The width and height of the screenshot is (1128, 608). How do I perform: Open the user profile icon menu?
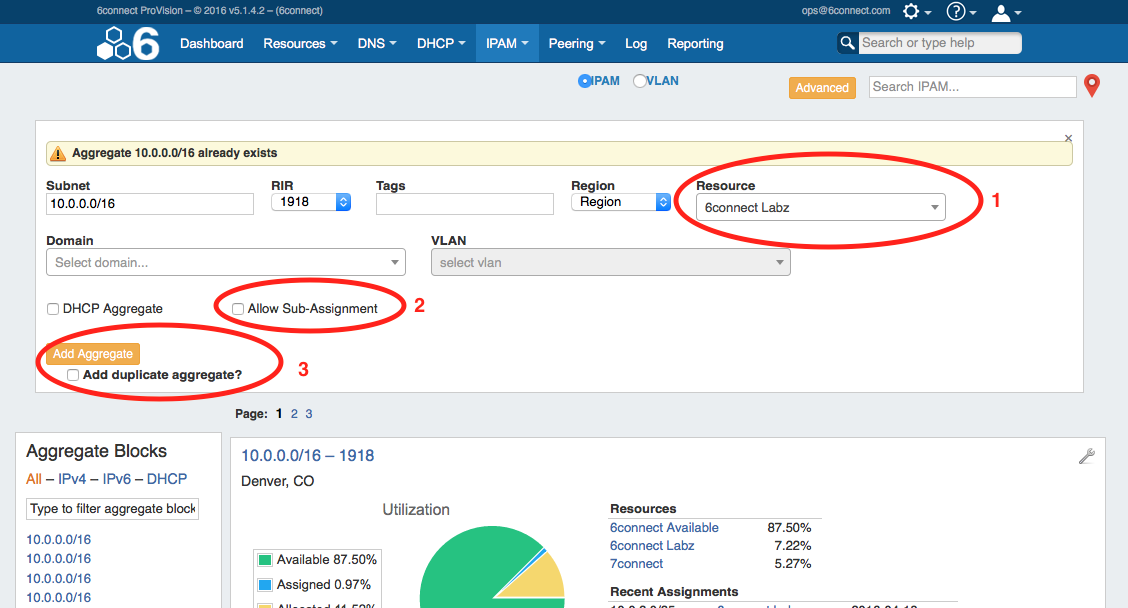click(x=1000, y=12)
